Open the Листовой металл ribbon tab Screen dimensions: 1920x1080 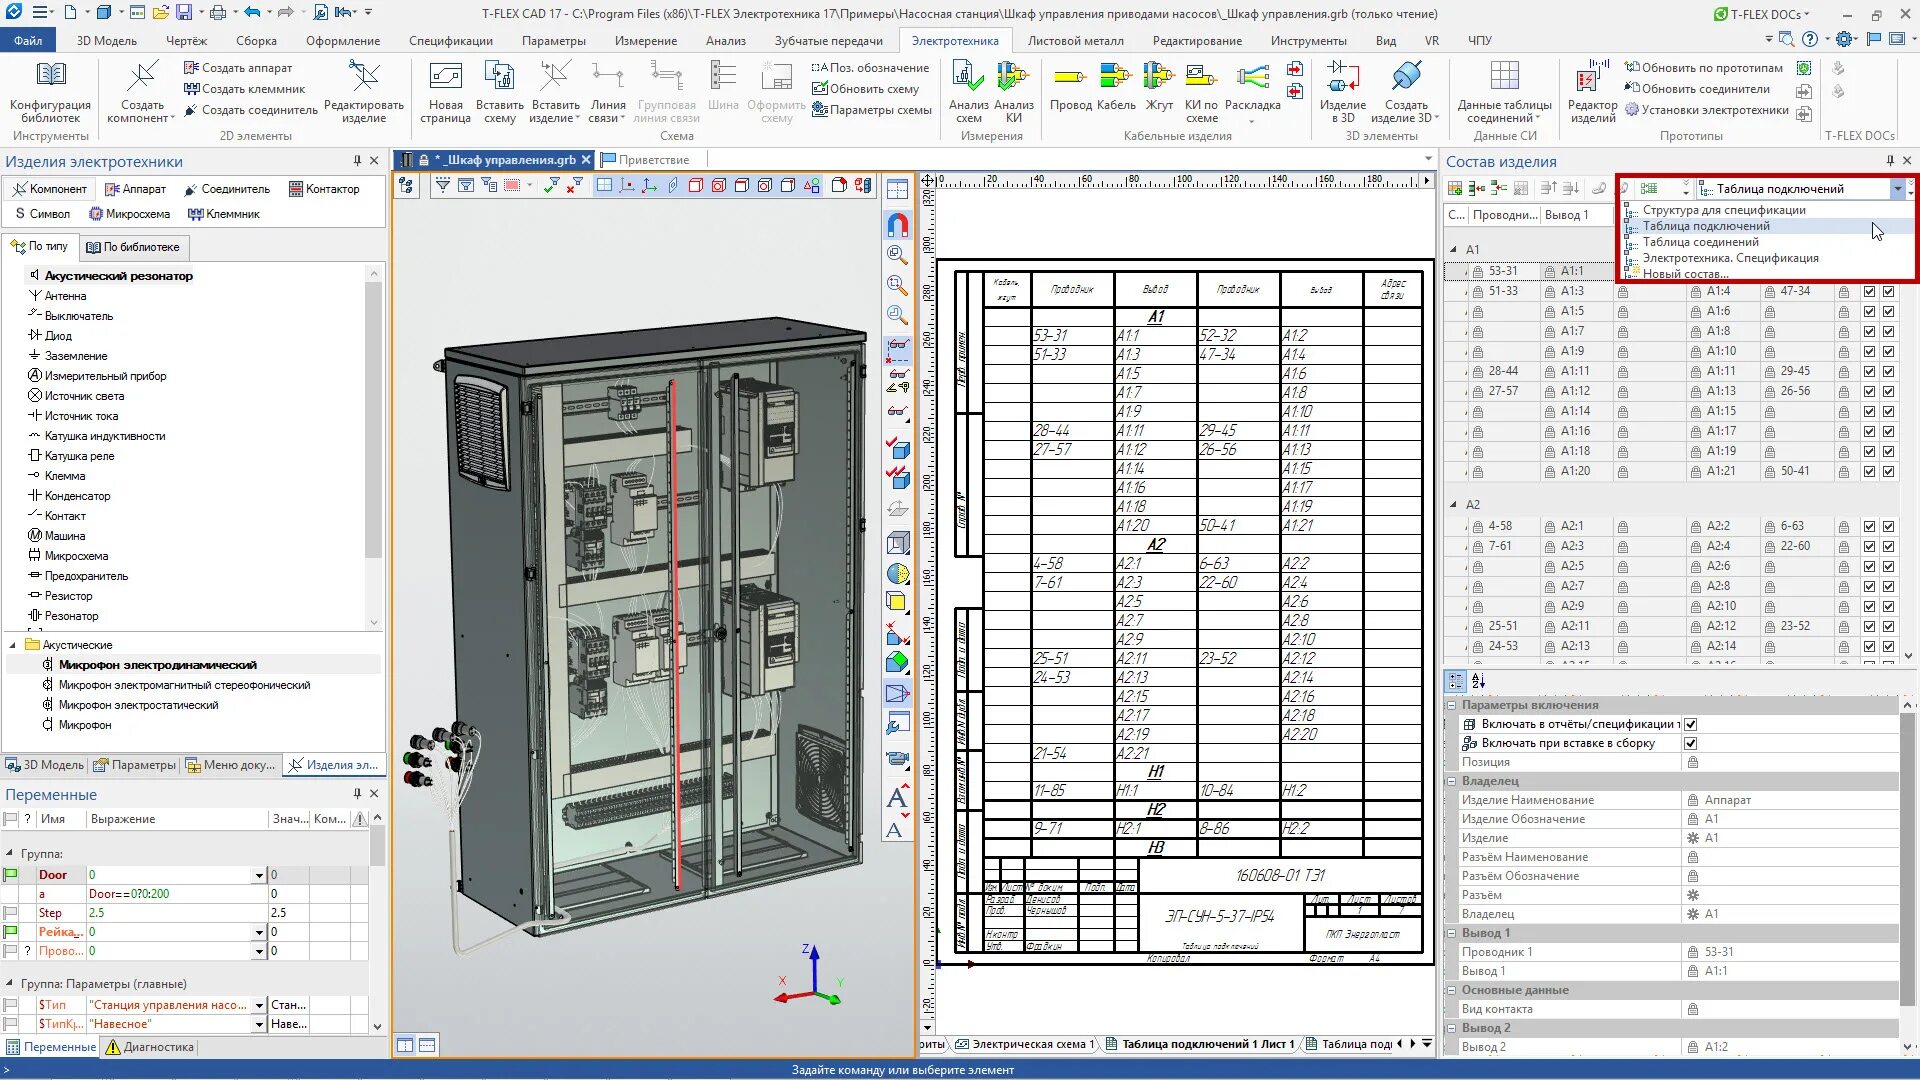[1075, 41]
